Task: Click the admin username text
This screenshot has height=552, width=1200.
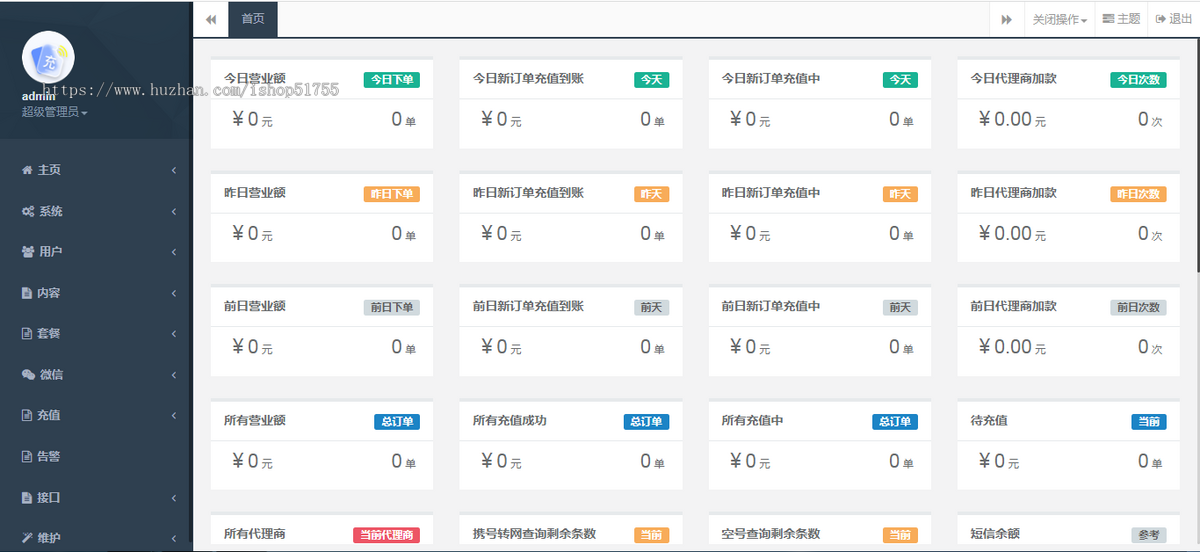Action: tap(39, 96)
